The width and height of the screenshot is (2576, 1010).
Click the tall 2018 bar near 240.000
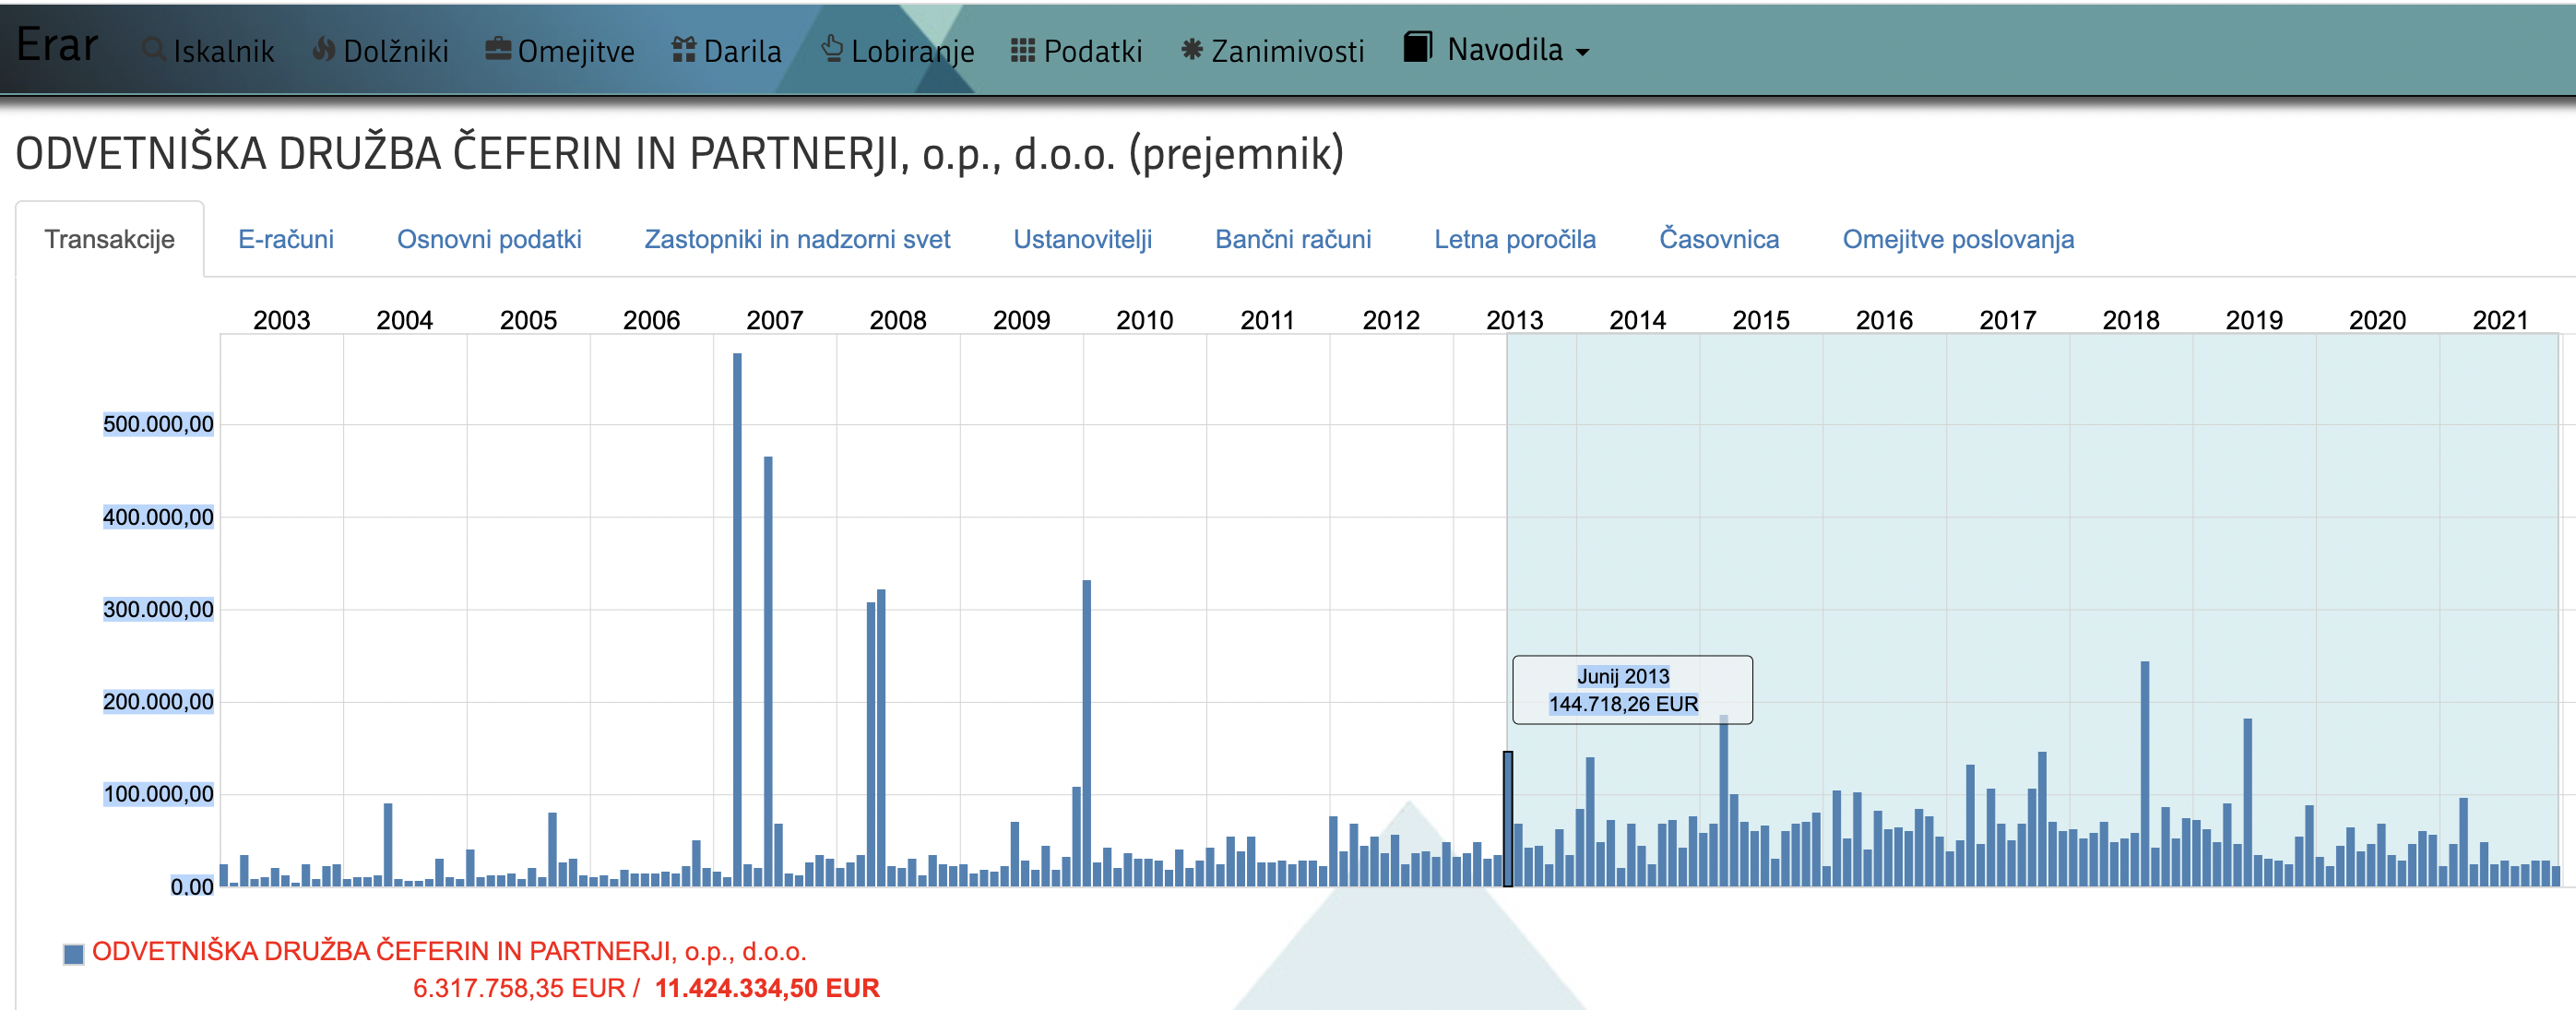click(2144, 773)
